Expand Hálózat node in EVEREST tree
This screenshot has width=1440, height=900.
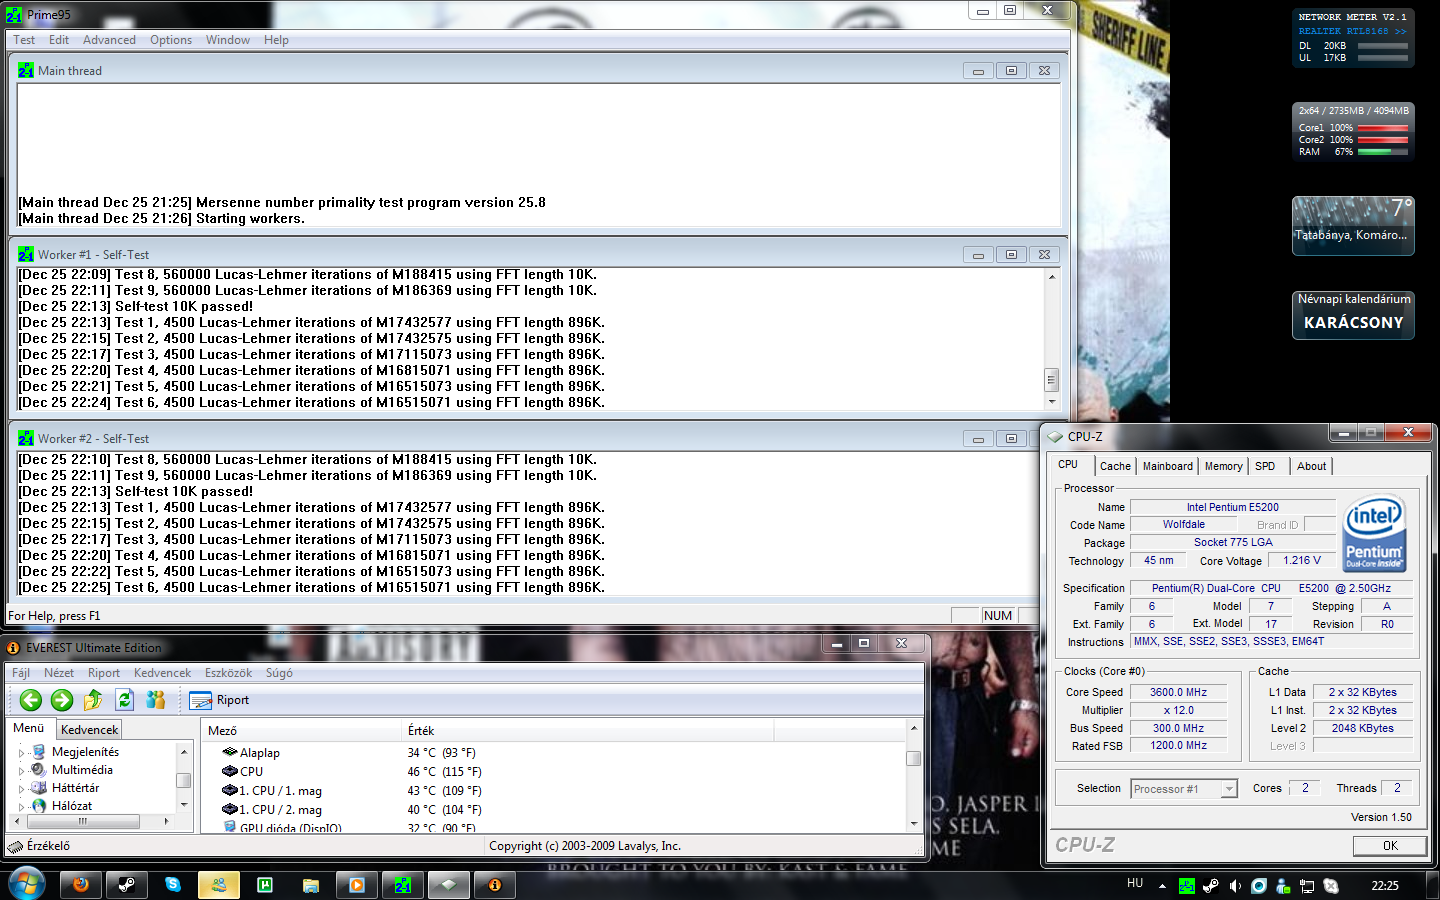pos(21,807)
